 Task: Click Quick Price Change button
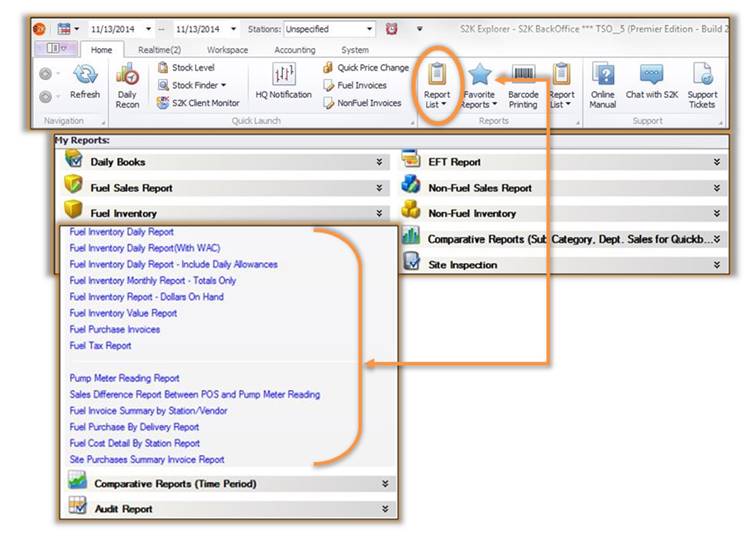pos(365,68)
